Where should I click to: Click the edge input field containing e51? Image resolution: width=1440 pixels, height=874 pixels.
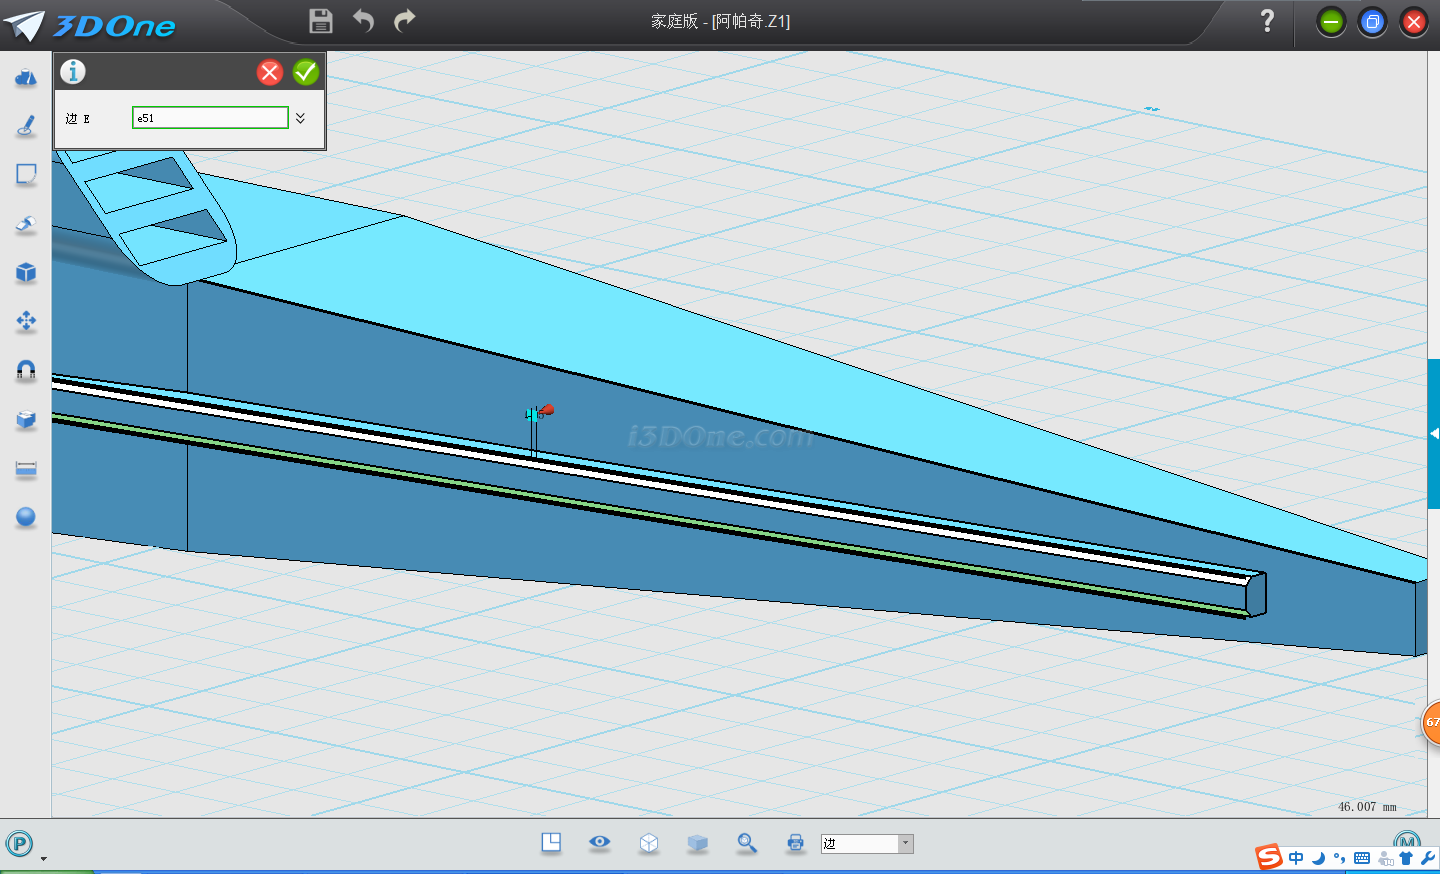click(x=210, y=118)
